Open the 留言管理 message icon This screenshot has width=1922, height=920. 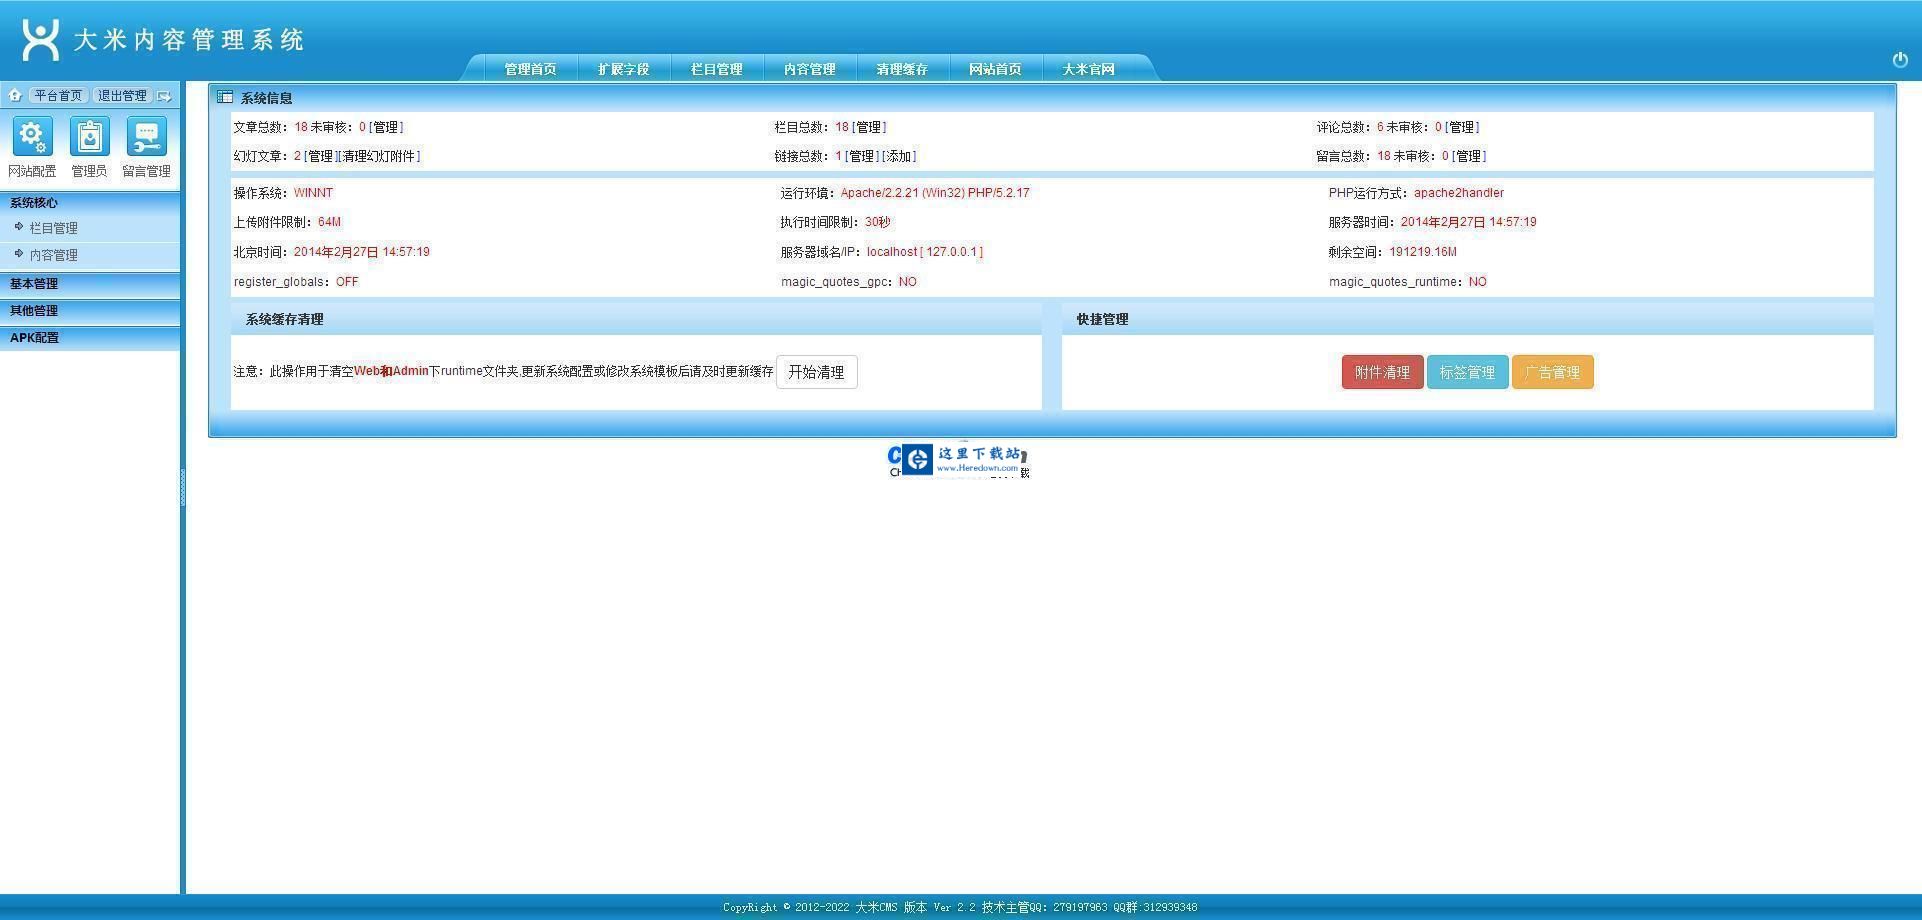pos(146,137)
